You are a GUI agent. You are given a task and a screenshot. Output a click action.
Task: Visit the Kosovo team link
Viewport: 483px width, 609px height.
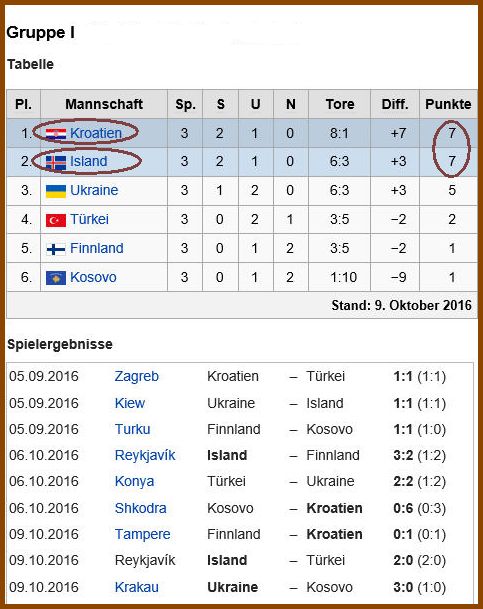point(93,277)
